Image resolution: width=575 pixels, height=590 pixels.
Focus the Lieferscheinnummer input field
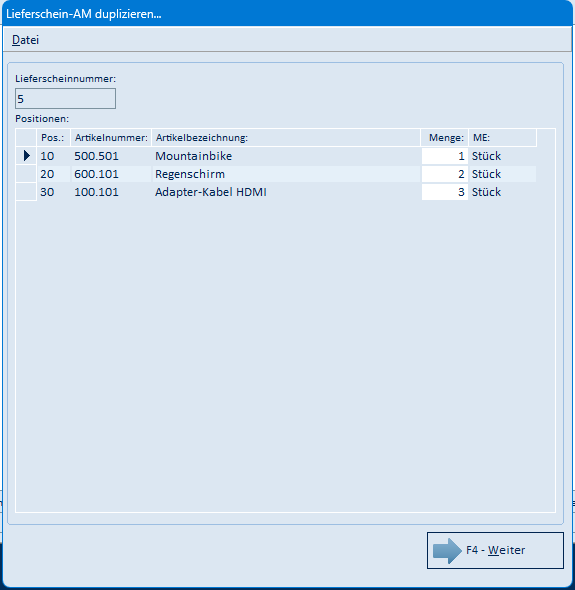point(65,99)
